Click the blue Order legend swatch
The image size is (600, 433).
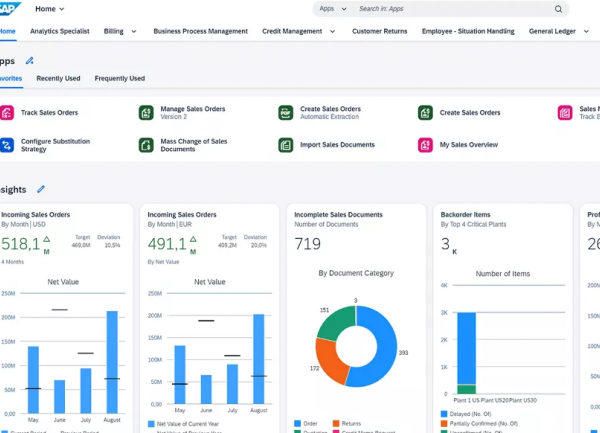[297, 423]
